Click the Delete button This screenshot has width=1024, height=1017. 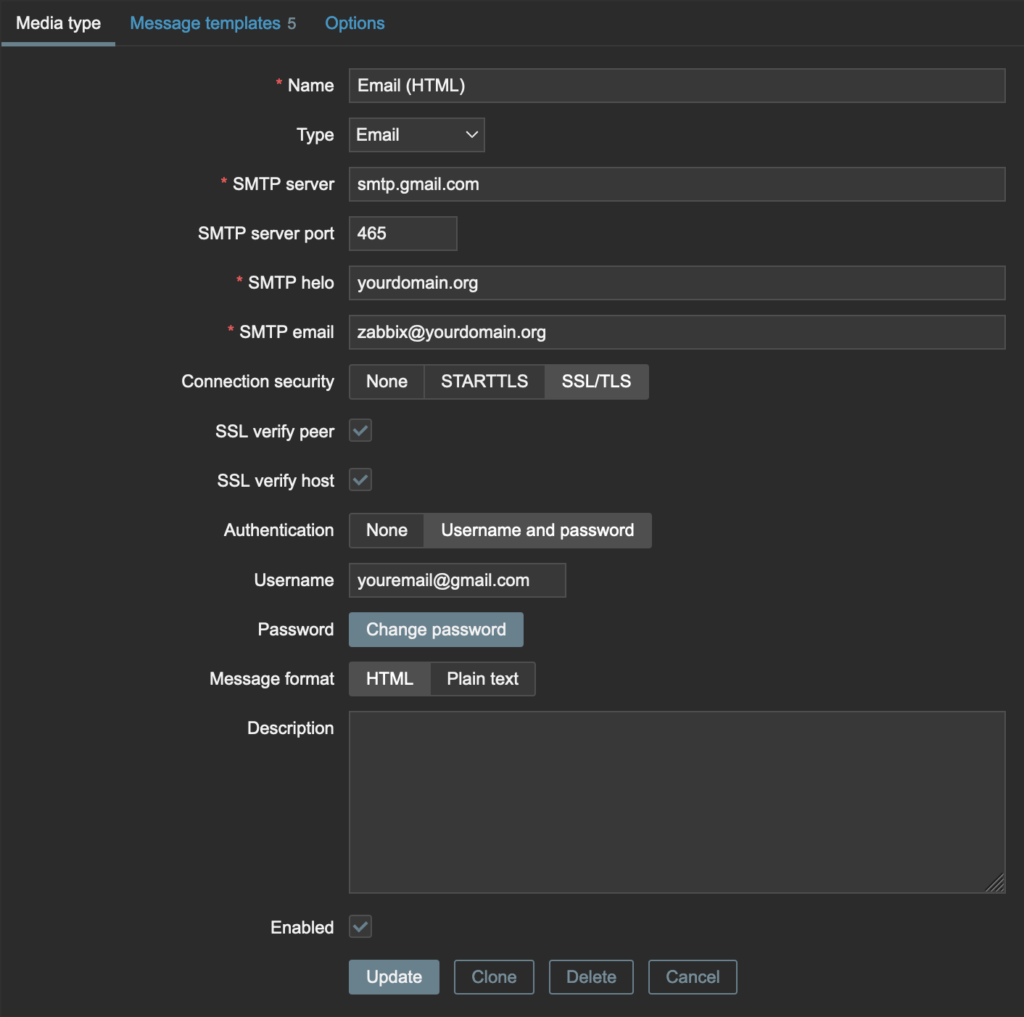click(x=591, y=977)
